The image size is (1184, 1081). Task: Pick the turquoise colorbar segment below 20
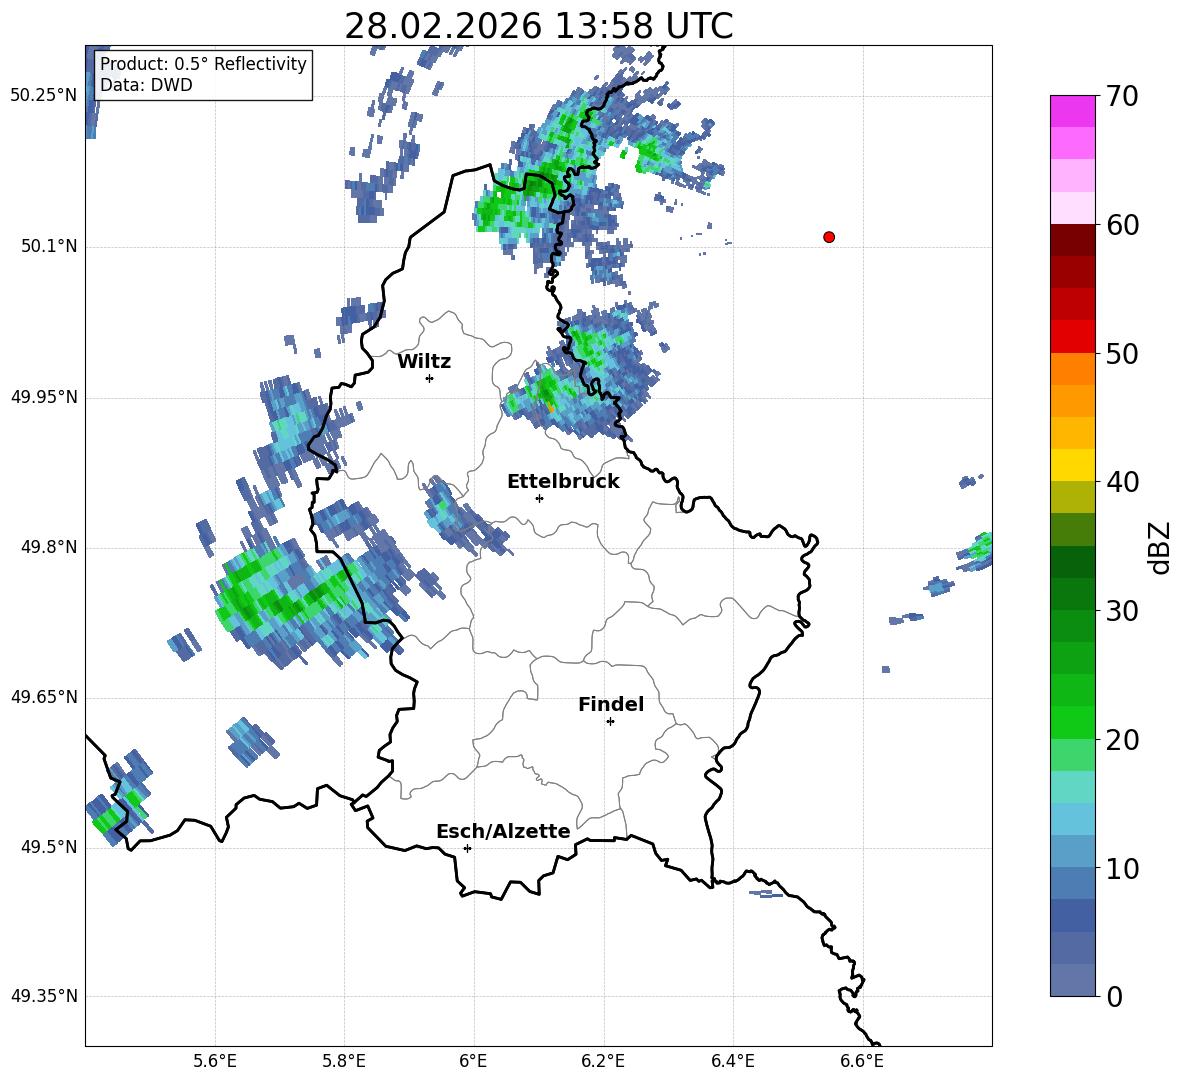coord(1072,787)
